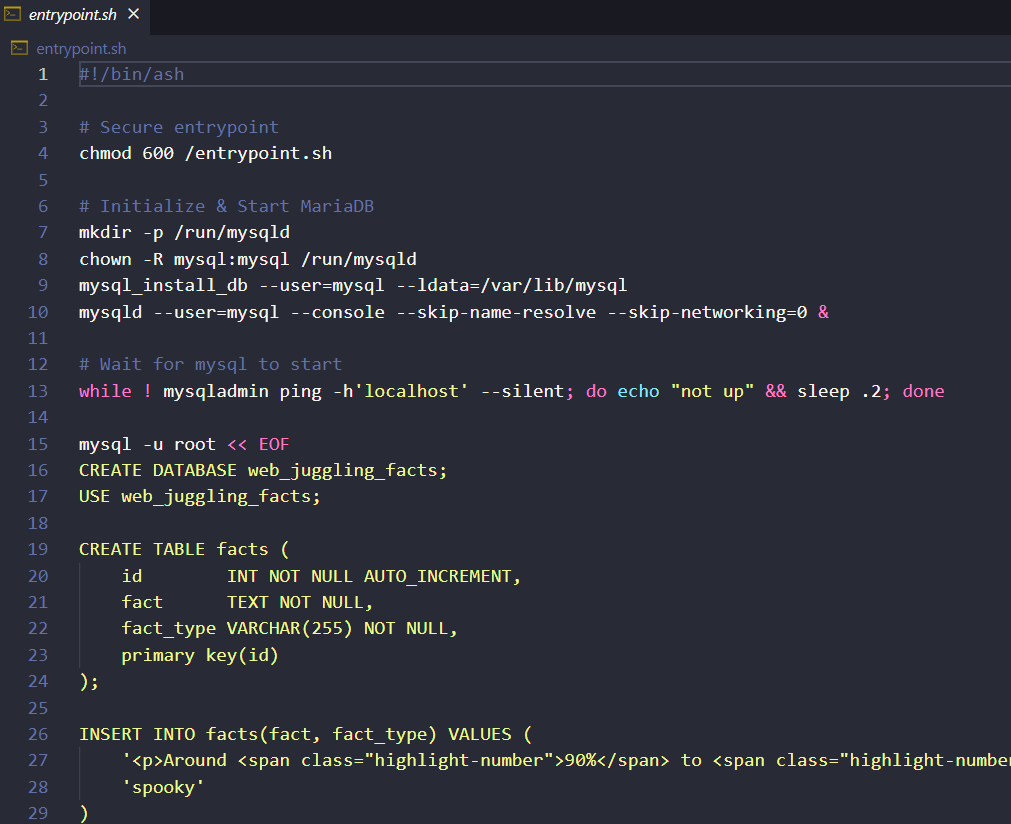1011x824 pixels.
Task: Click line number 1 in the gutter
Action: [x=42, y=74]
